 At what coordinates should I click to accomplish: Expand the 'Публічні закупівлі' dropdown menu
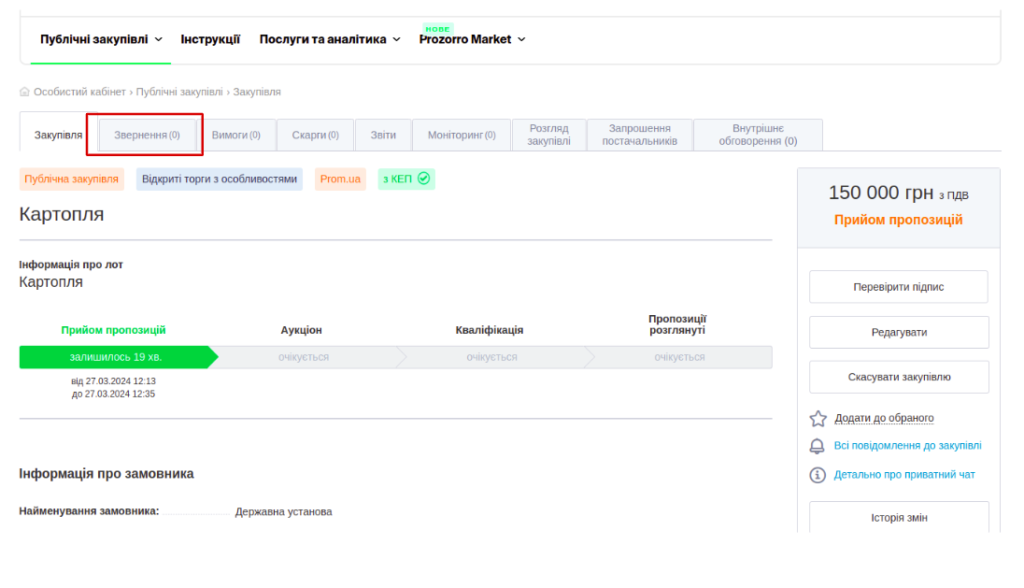pos(101,40)
